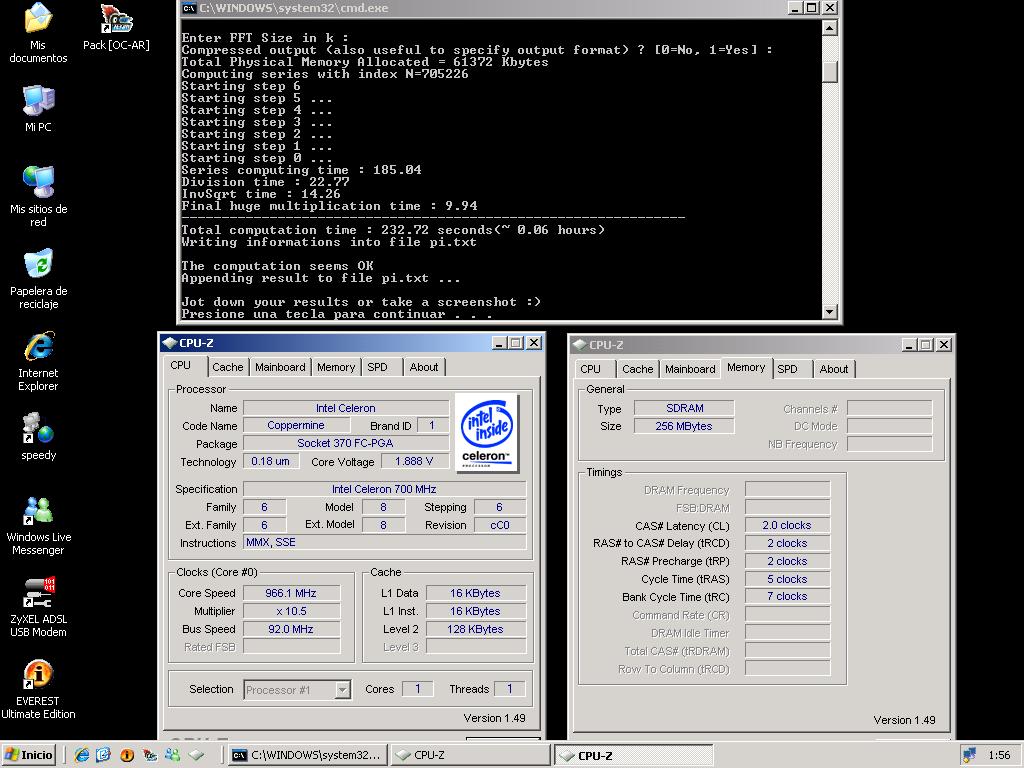
Task: Click OC-AR pack quick launch icon
Action: pos(150,755)
